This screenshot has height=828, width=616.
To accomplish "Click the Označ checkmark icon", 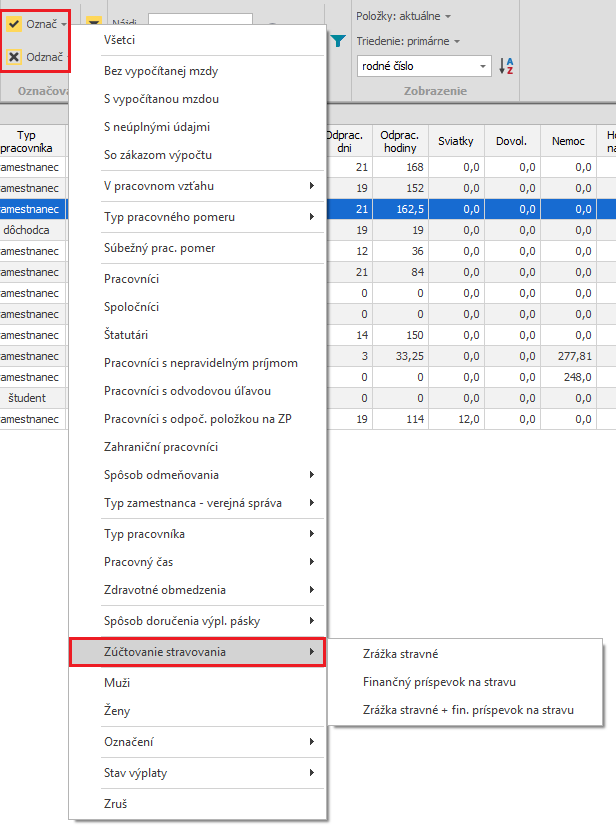I will pyautogui.click(x=14, y=23).
